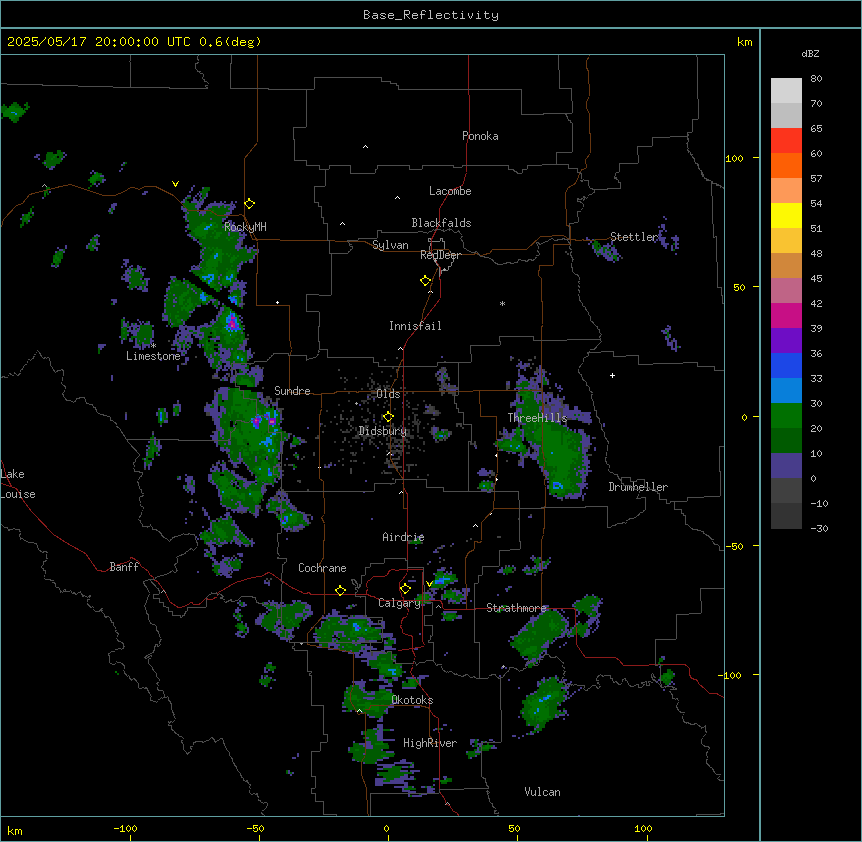Click the Calgary city label
This screenshot has width=862, height=842.
[399, 603]
